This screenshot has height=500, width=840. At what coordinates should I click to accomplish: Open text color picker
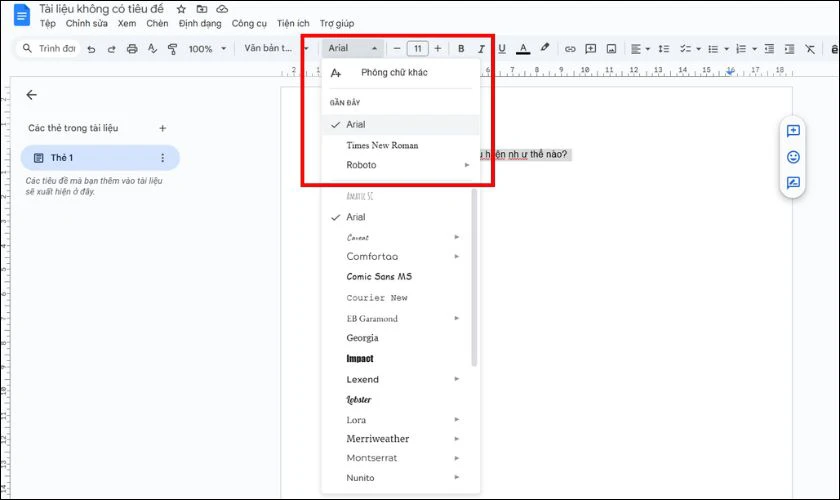point(523,49)
